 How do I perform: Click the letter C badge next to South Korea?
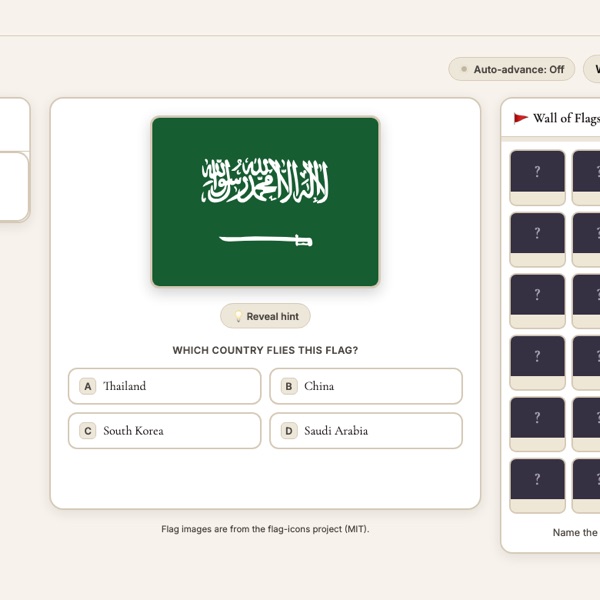click(88, 431)
